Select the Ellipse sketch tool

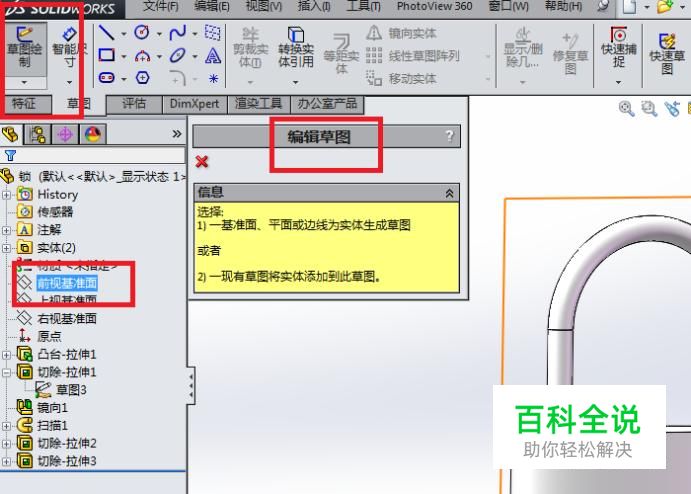178,56
